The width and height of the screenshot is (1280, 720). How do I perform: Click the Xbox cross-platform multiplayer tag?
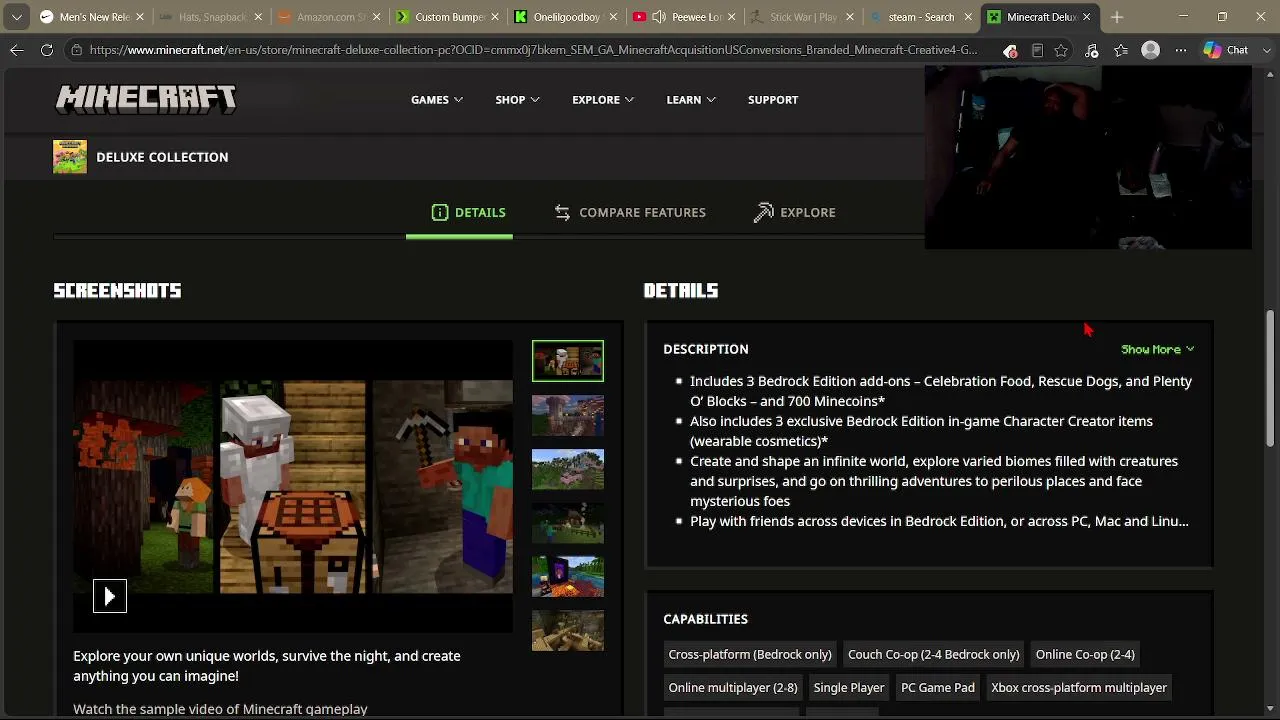1079,687
